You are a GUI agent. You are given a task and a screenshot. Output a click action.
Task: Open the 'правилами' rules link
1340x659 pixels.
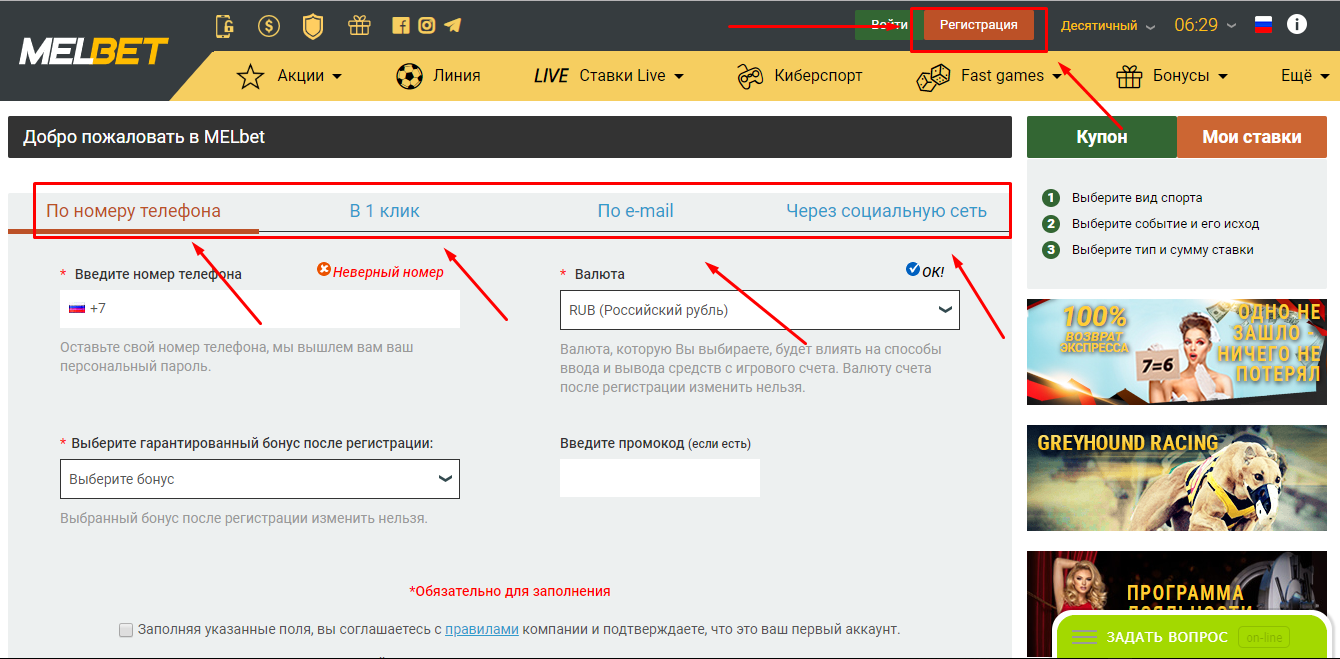[482, 630]
